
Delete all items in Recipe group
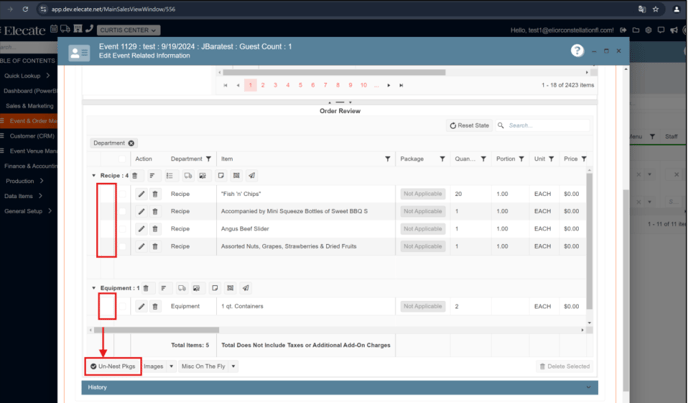135,176
